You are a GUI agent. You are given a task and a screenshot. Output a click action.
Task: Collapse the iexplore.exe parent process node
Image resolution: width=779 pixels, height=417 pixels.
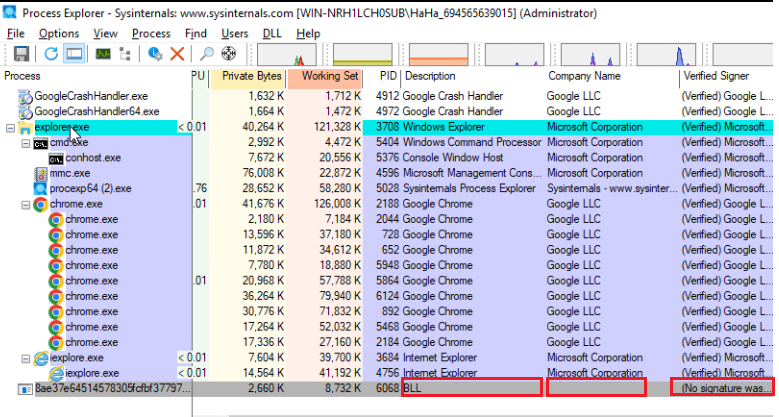click(x=26, y=358)
